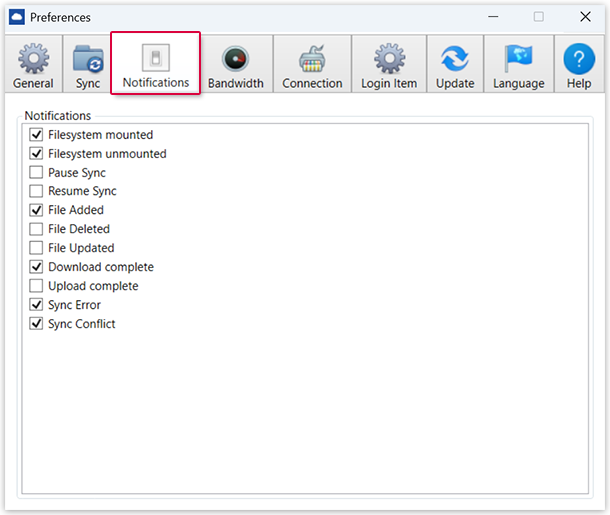Uncheck the Filesystem unmounted checkbox

pyautogui.click(x=37, y=154)
